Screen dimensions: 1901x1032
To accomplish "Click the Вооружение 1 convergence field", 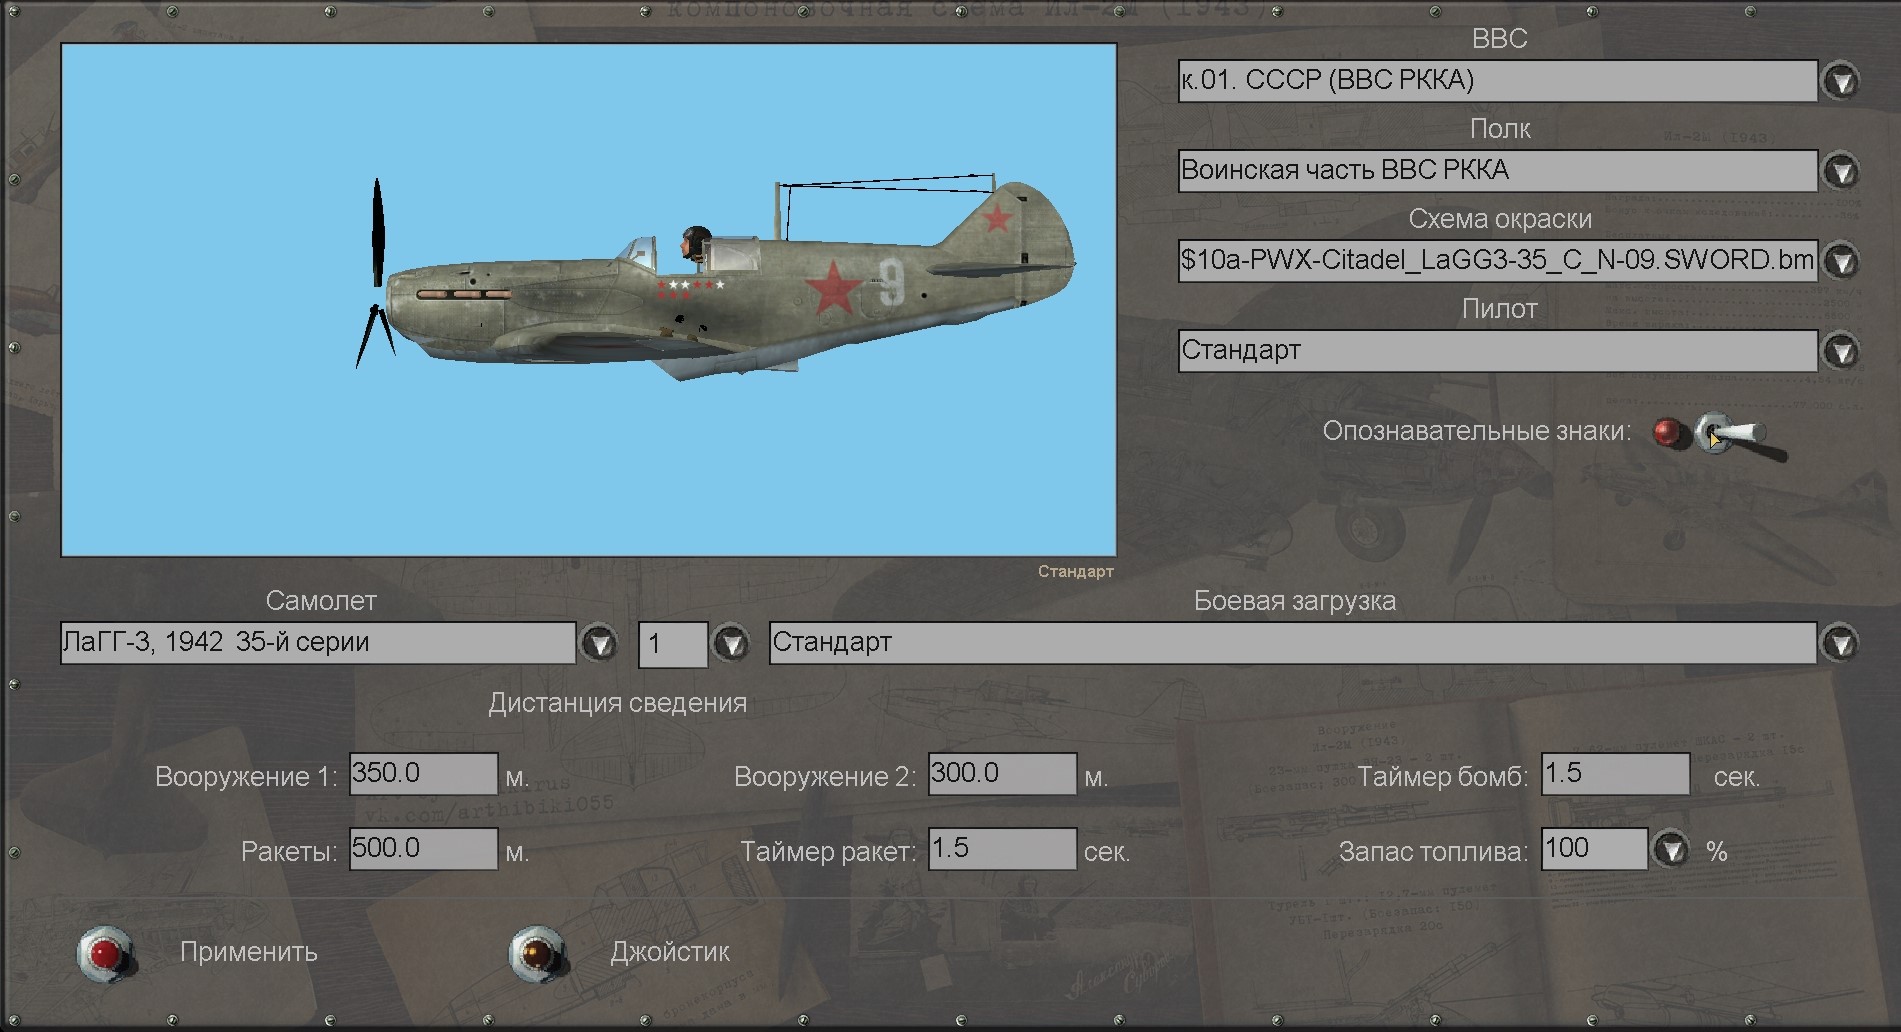I will tap(423, 774).
